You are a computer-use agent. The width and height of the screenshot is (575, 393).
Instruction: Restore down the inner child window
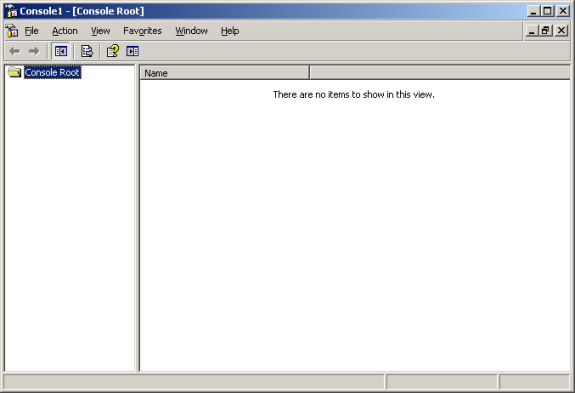point(545,30)
